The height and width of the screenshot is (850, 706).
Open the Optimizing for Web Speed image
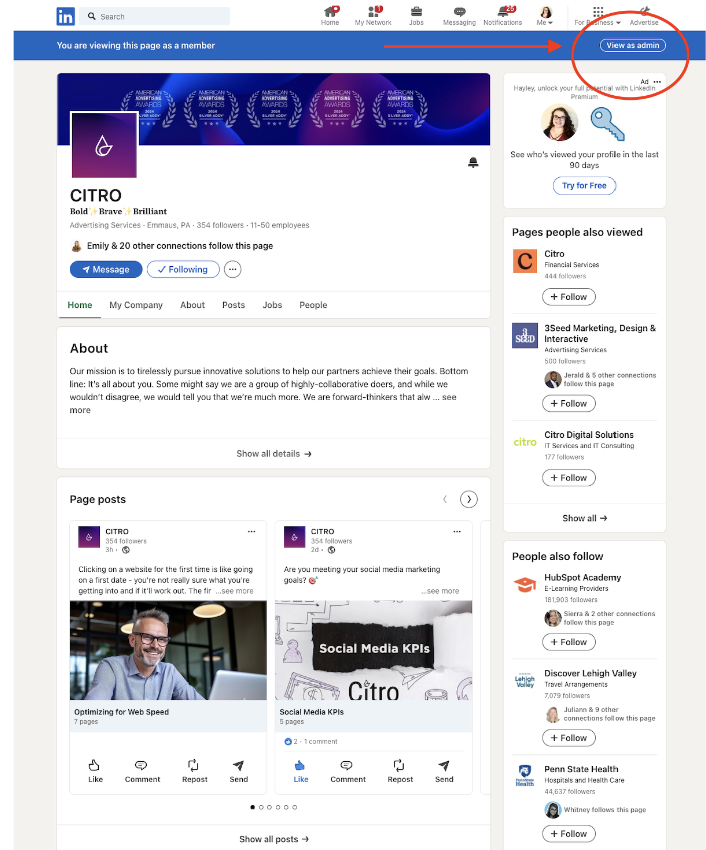pyautogui.click(x=168, y=650)
